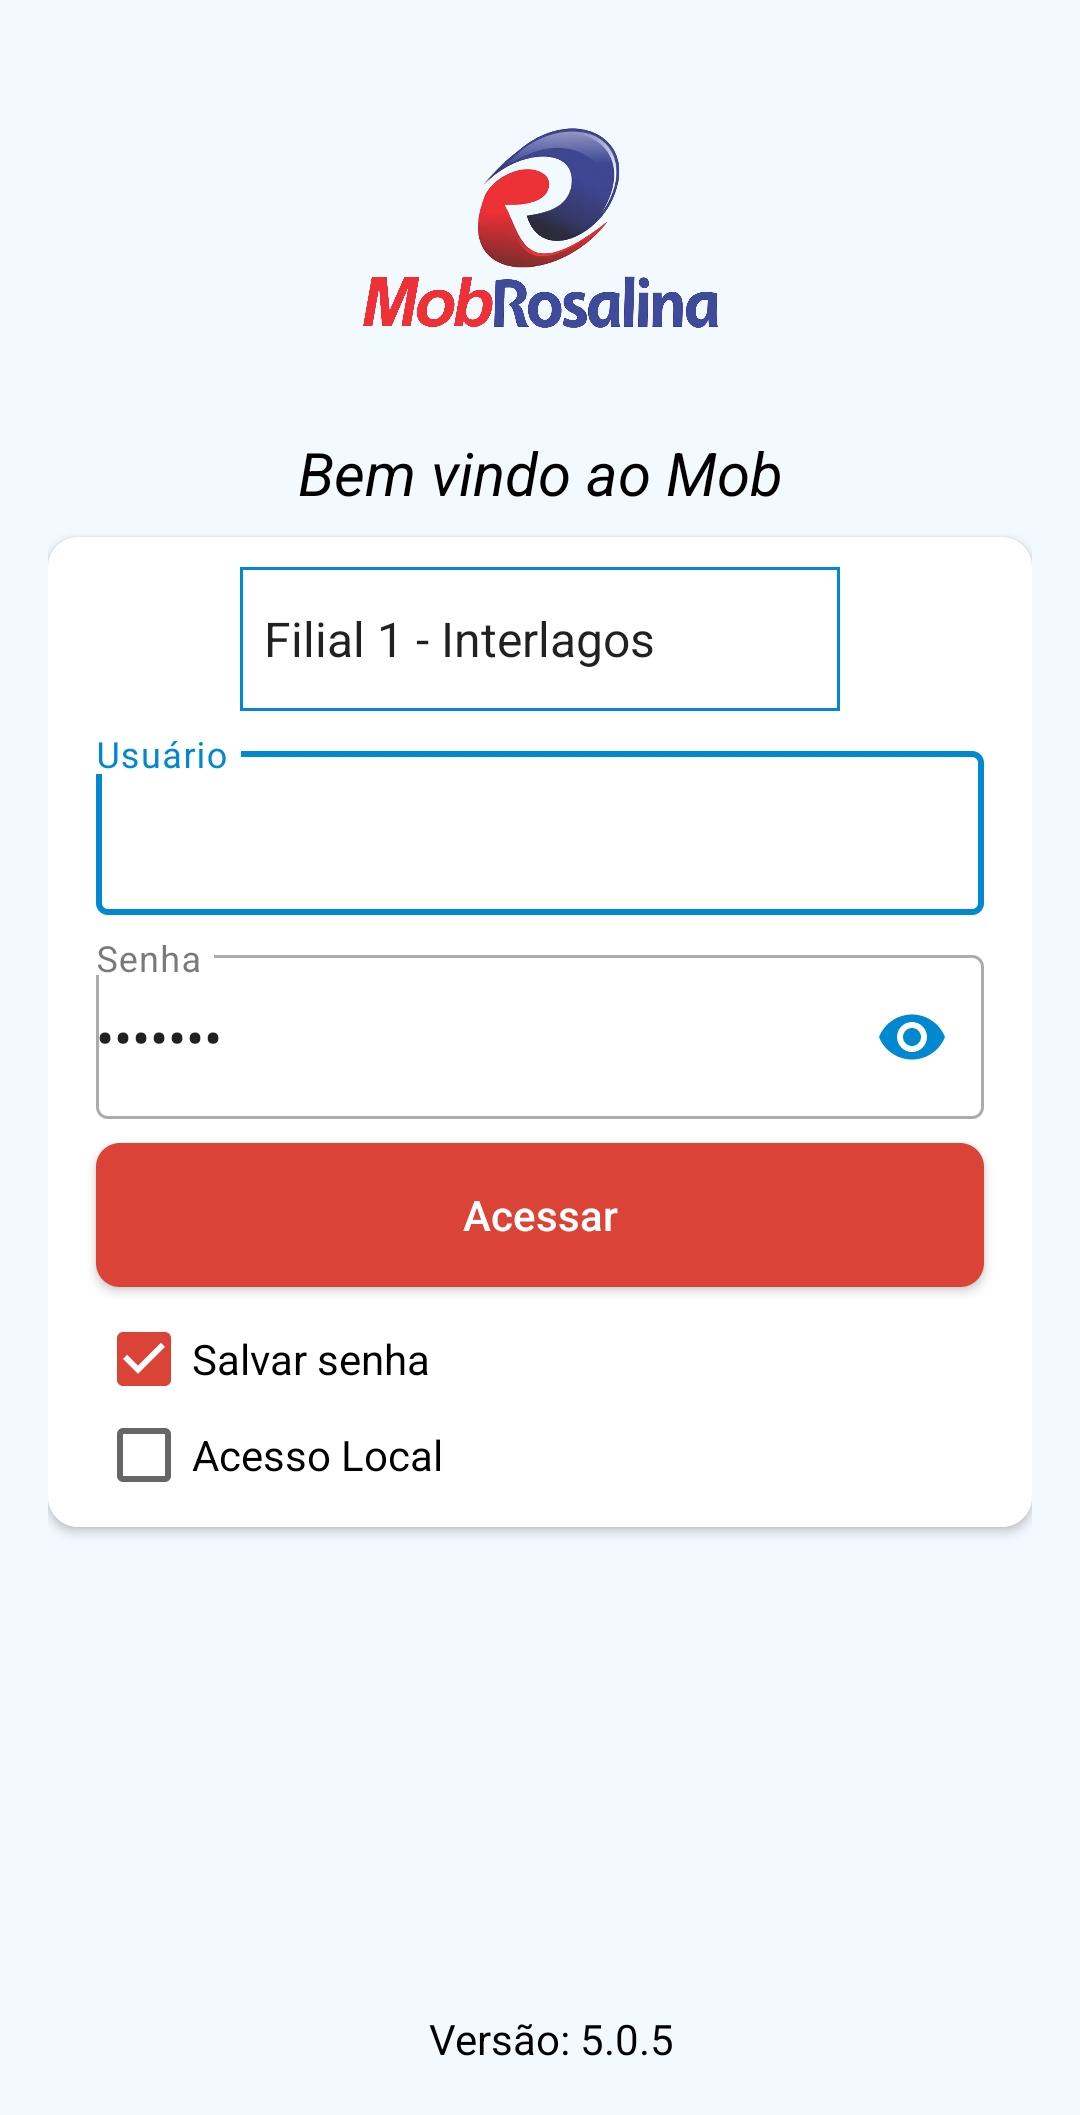The image size is (1080, 2115).
Task: Click the Acesso Local label text
Action: (317, 1457)
